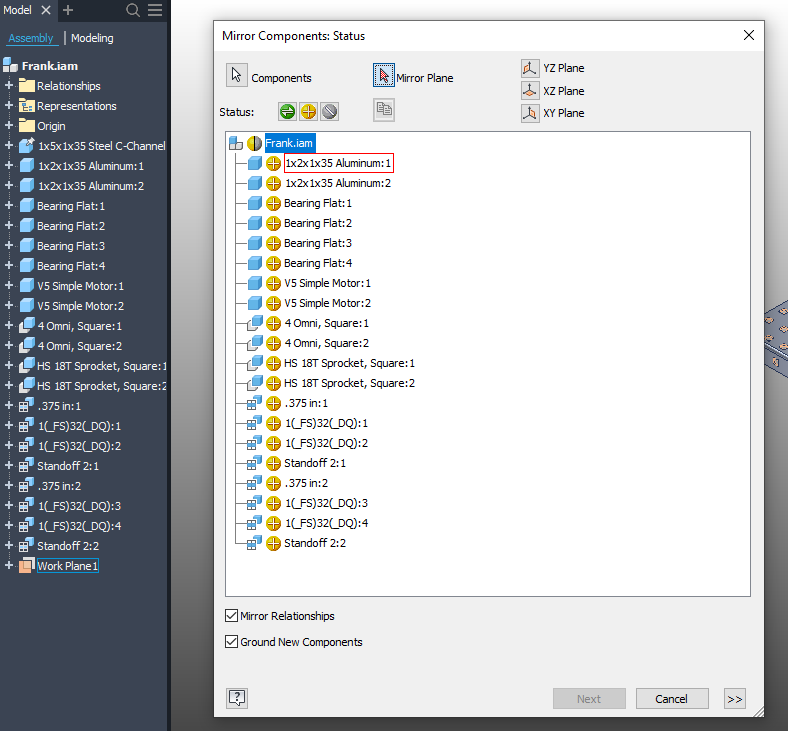Open the browser panel hamburger menu
Image resolution: width=788 pixels, height=731 pixels.
pyautogui.click(x=155, y=10)
